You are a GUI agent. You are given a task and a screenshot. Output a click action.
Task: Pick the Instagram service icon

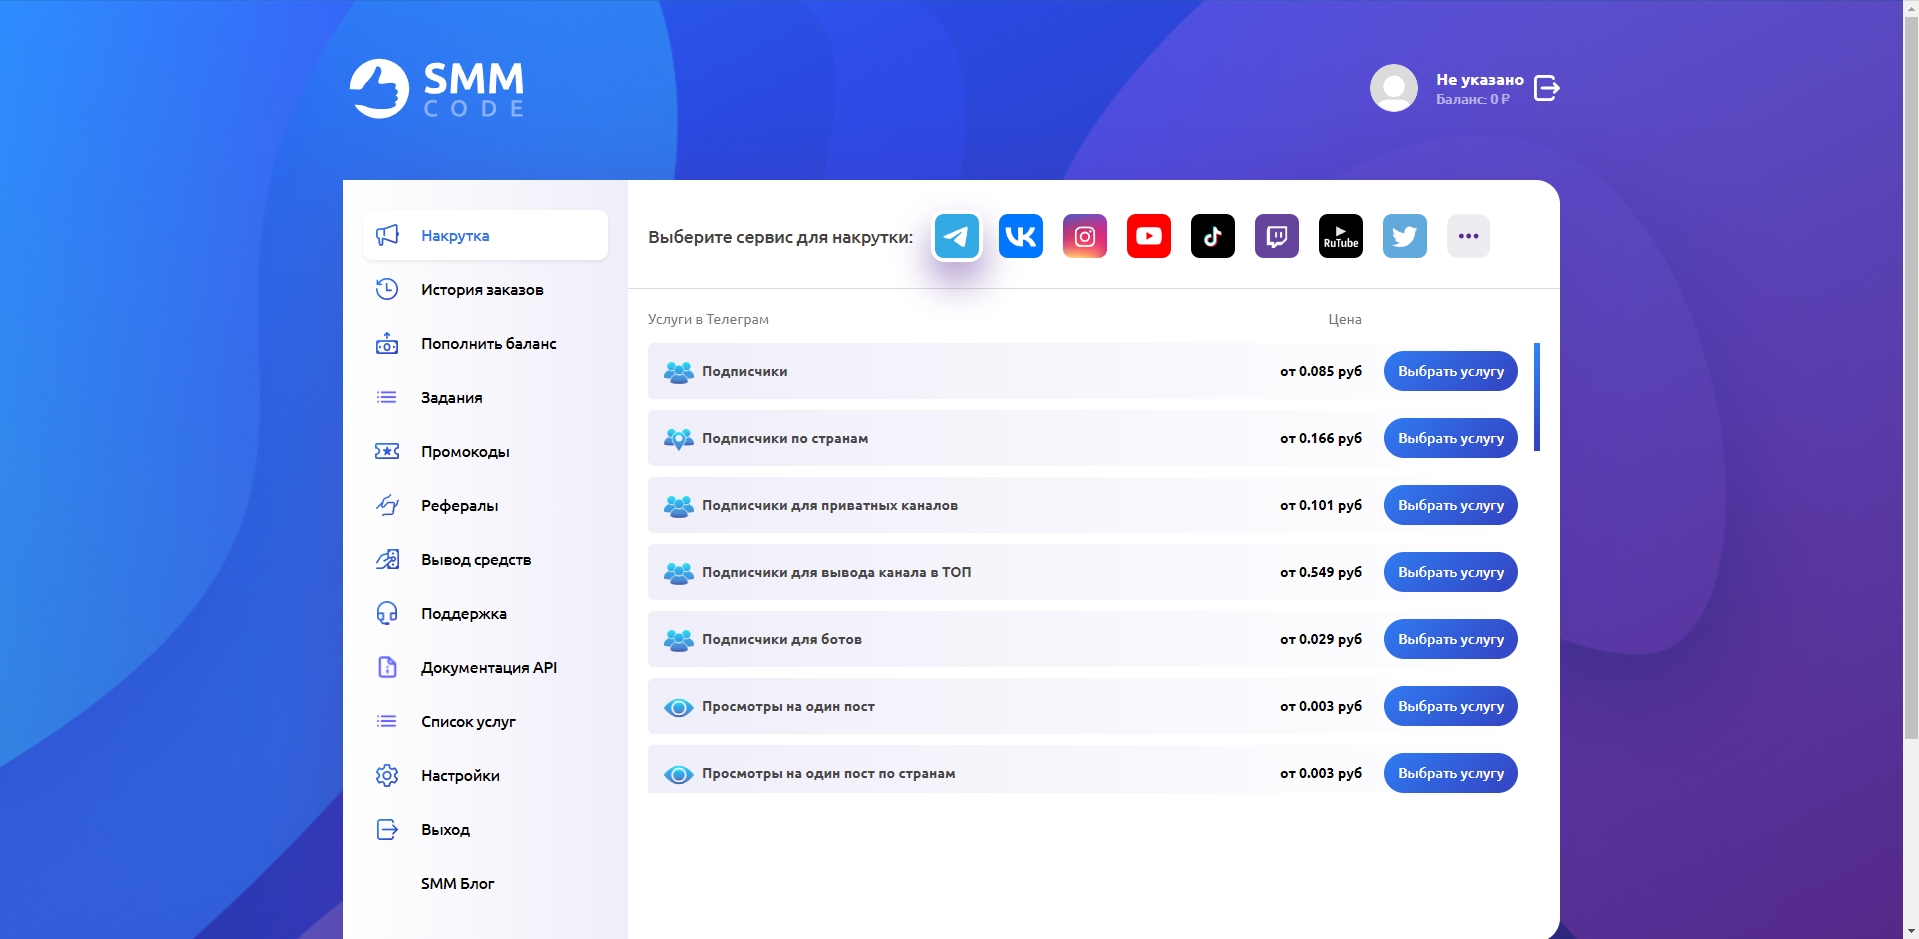click(1085, 236)
